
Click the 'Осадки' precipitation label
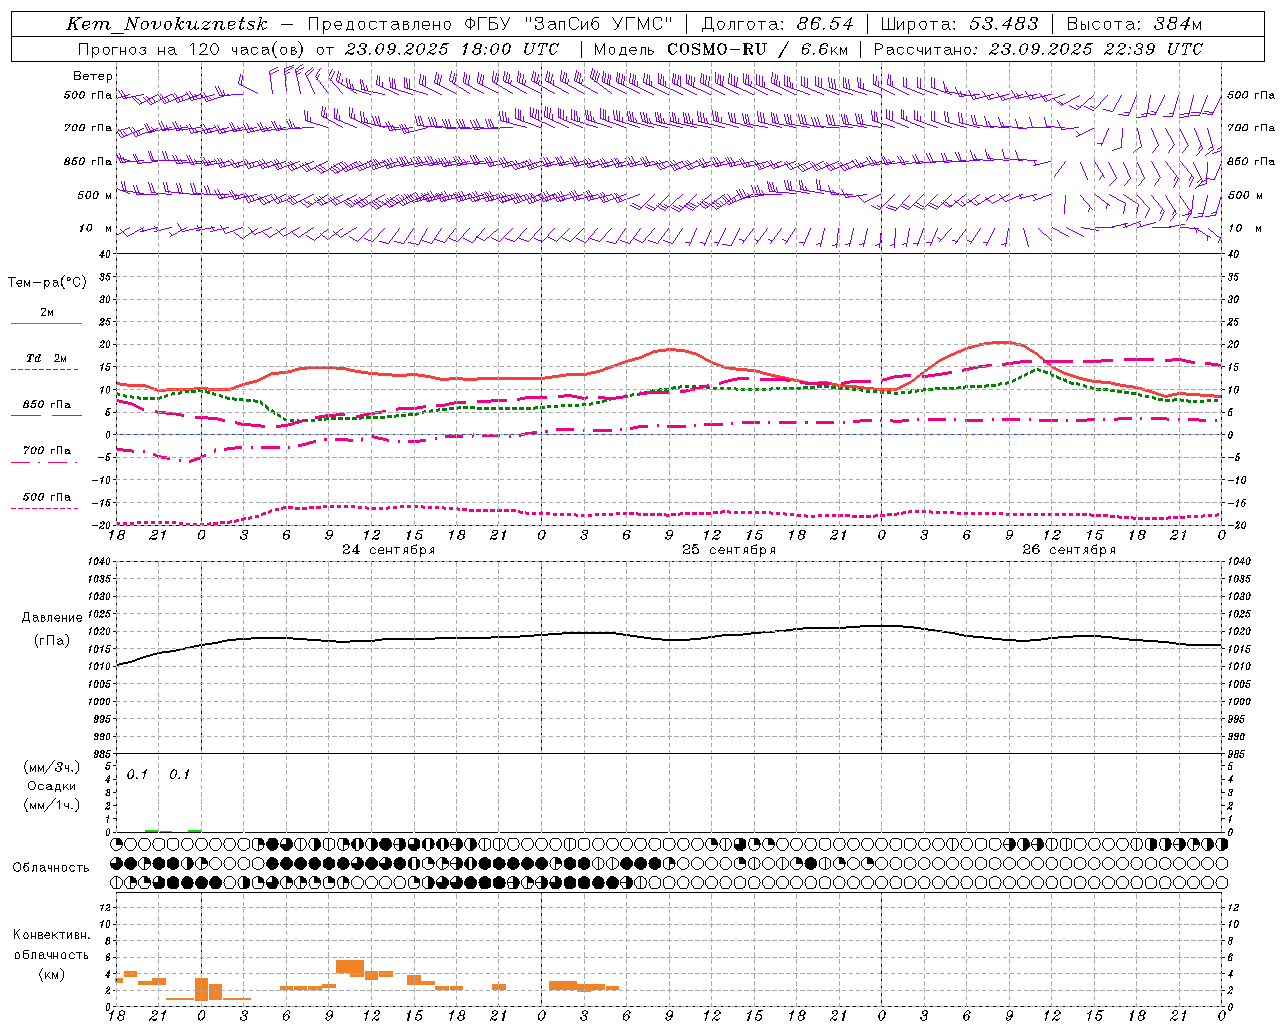(x=52, y=786)
